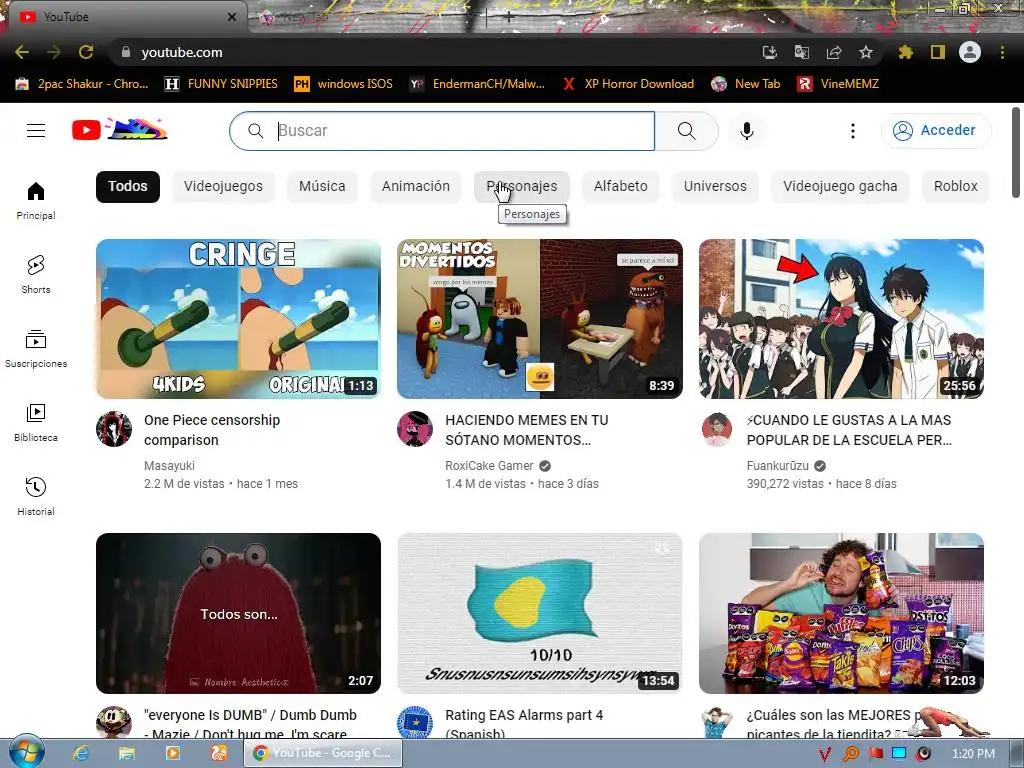Select the Todos filter chip

click(x=128, y=186)
